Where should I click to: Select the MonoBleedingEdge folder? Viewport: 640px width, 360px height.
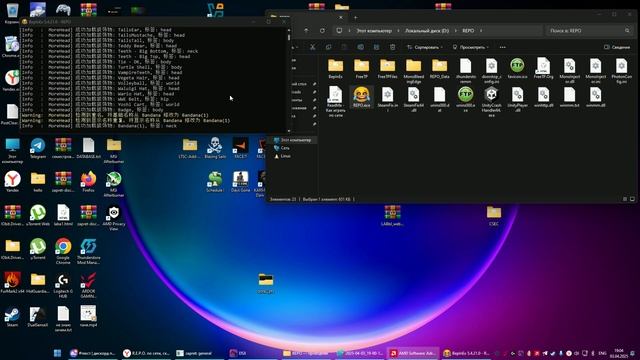click(413, 70)
